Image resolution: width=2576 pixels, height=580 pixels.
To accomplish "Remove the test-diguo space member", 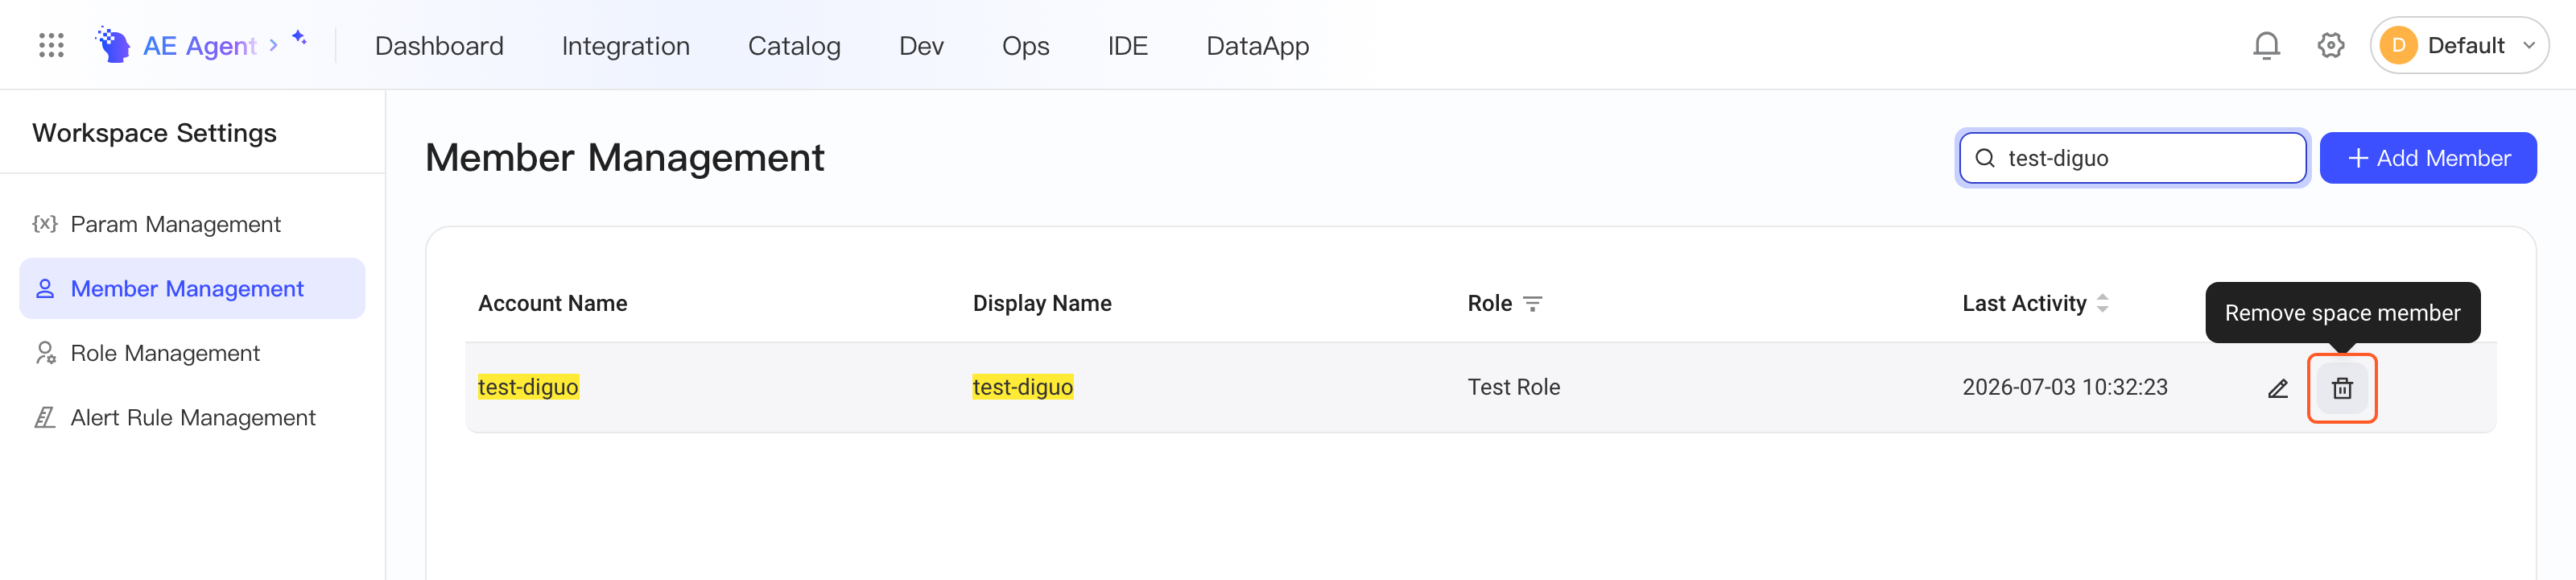I will coord(2342,388).
